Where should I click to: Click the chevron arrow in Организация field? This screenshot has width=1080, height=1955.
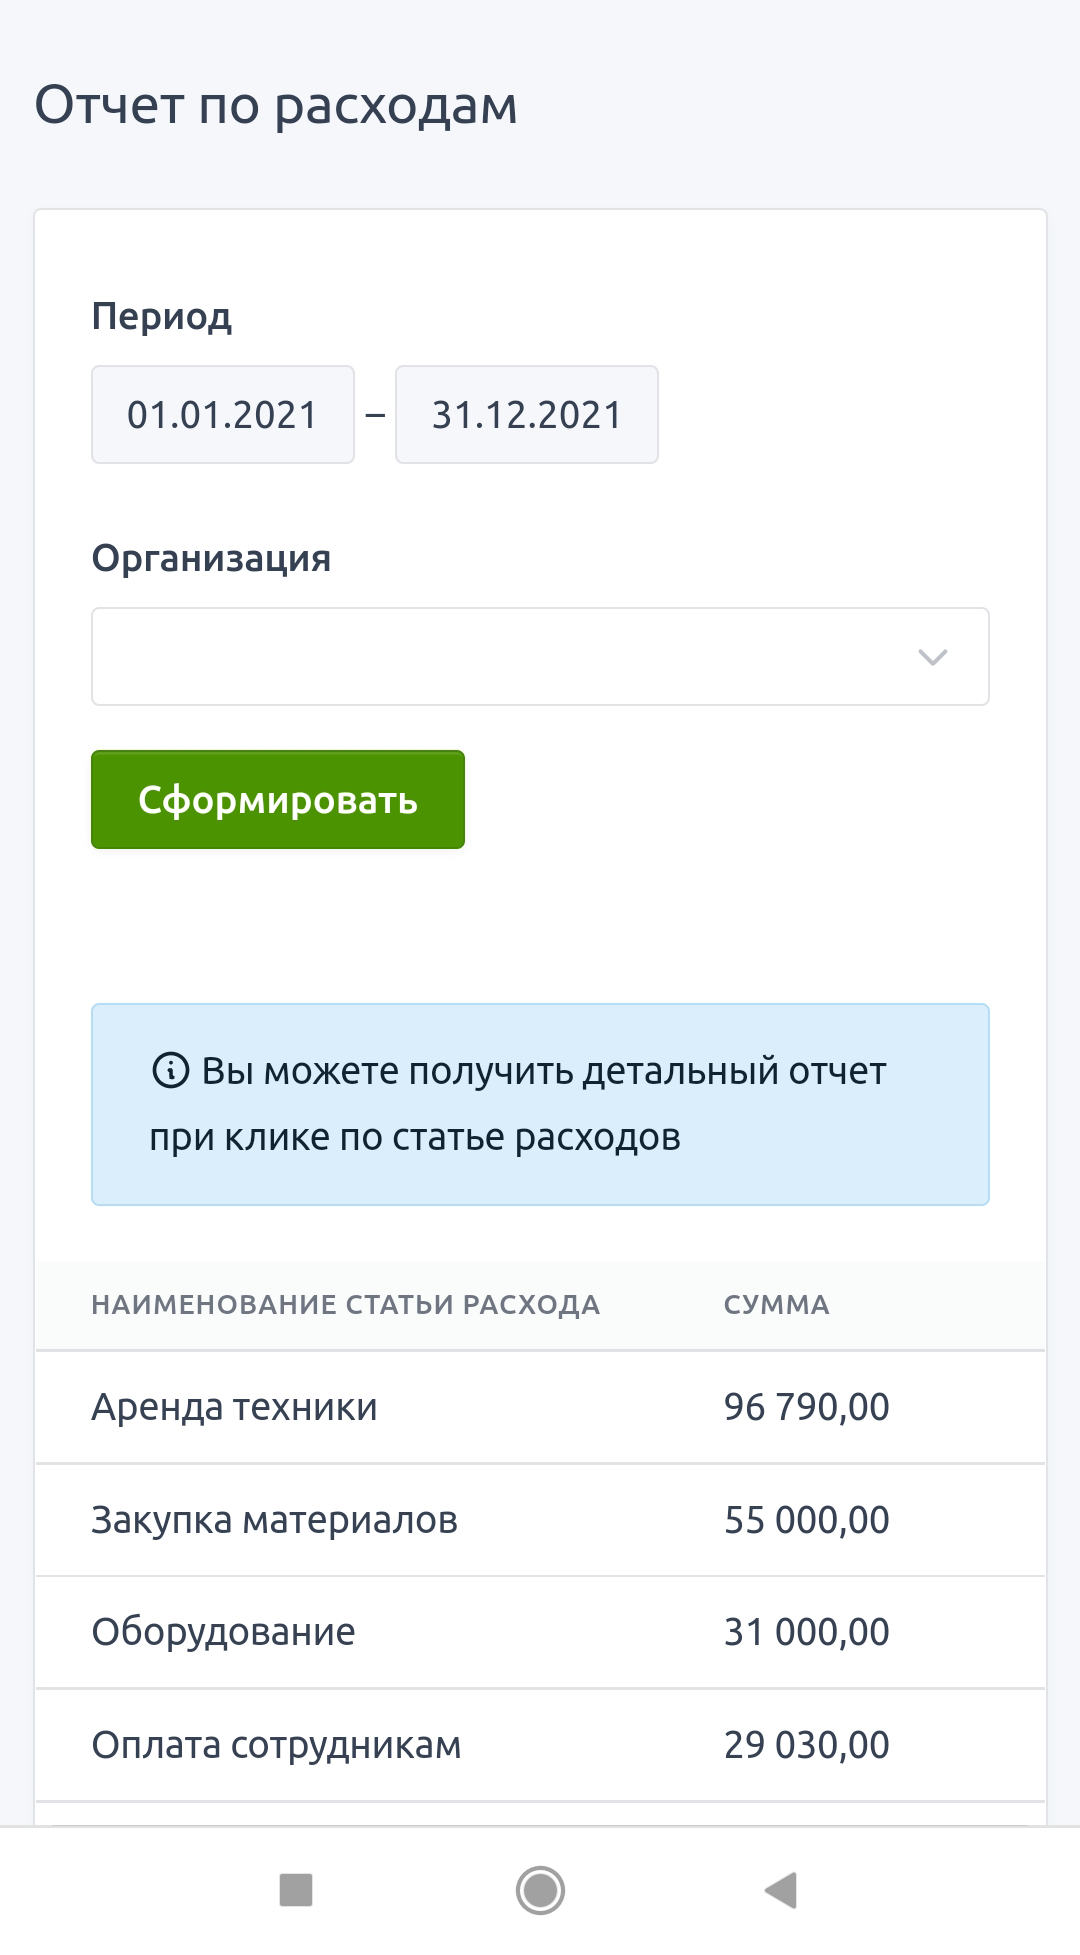click(932, 657)
